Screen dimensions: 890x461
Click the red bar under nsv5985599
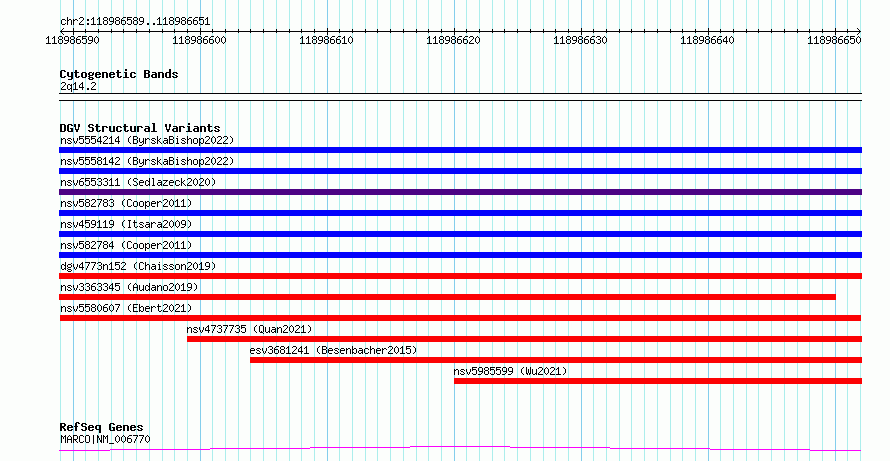point(658,381)
